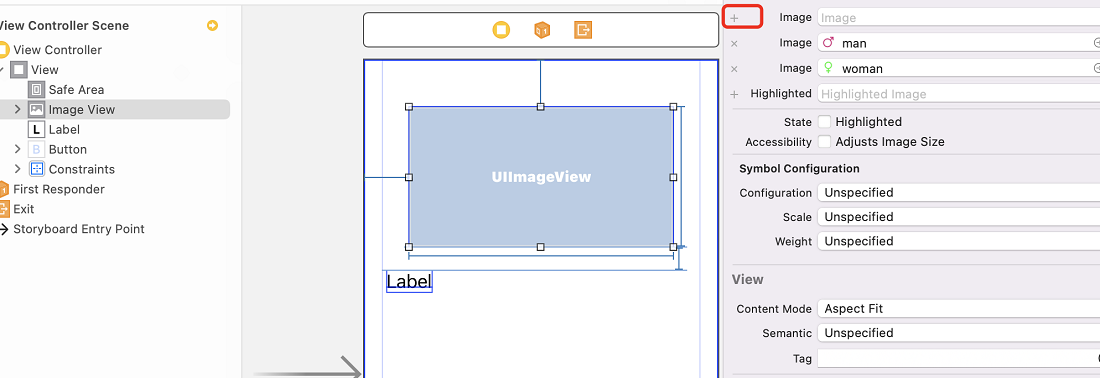Select Safe Area in the outline
This screenshot has width=1100, height=378.
(x=76, y=89)
